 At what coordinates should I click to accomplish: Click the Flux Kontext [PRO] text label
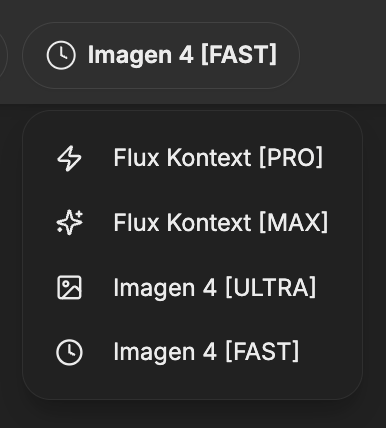point(218,158)
